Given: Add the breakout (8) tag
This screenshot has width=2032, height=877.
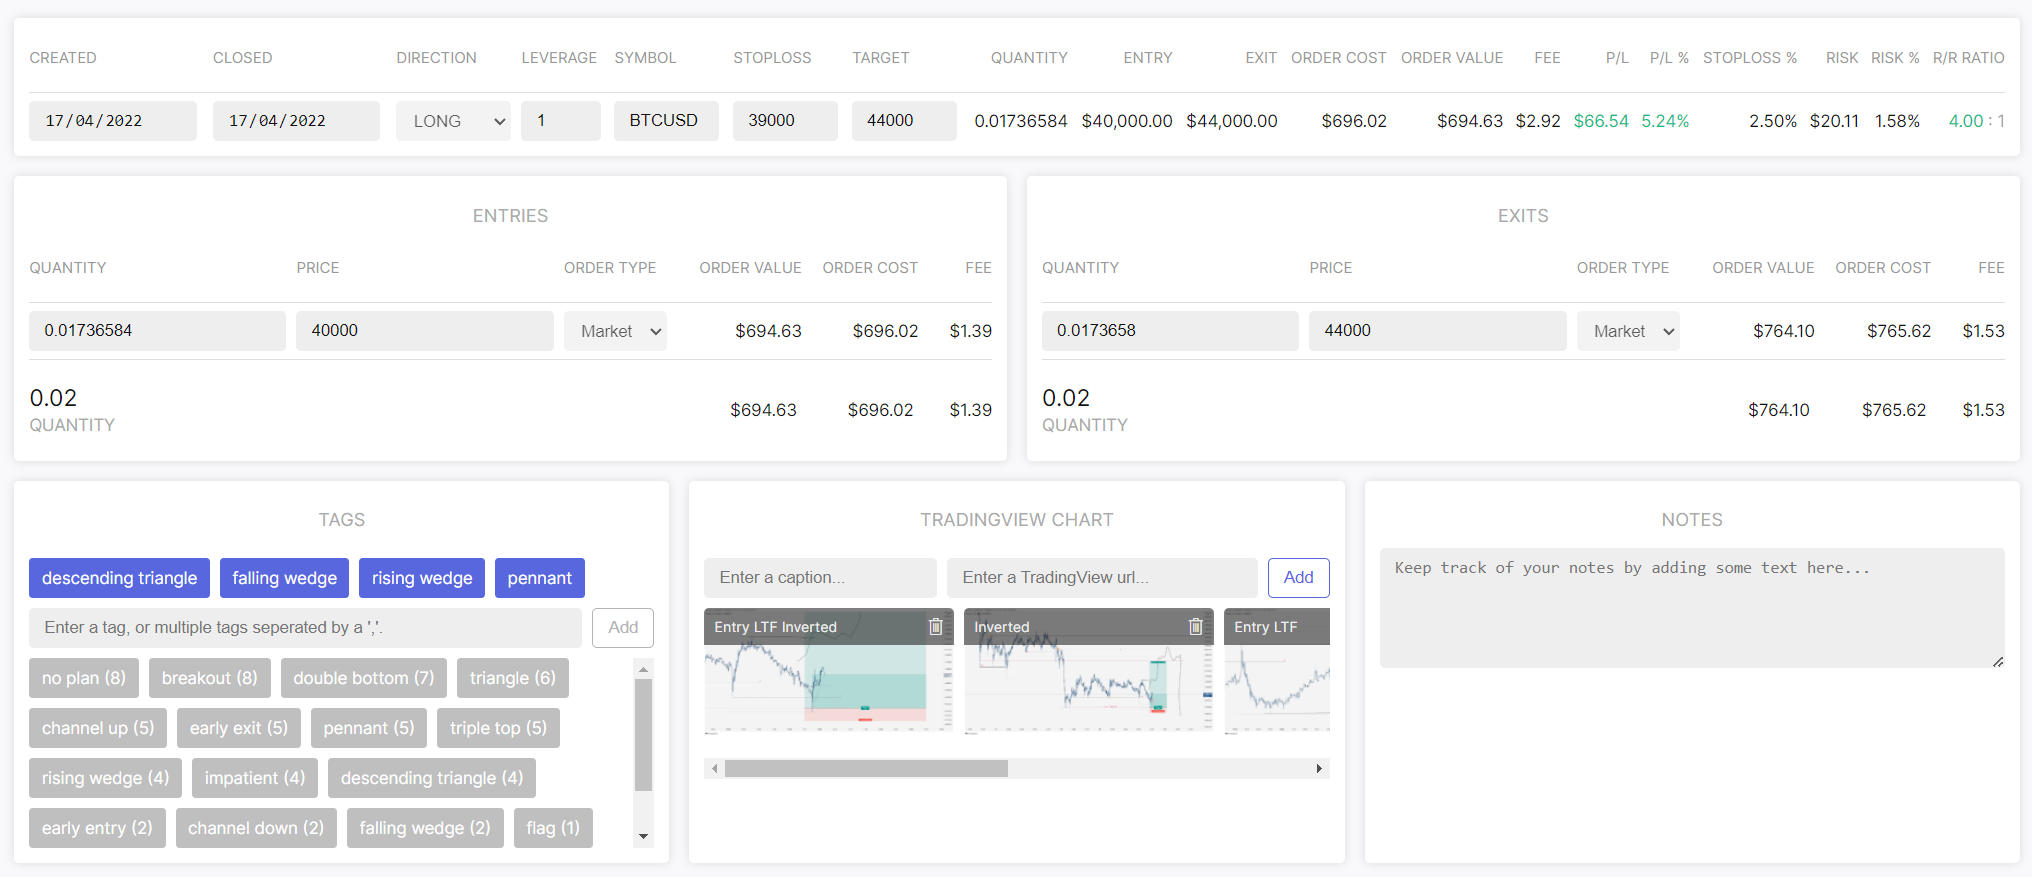Looking at the screenshot, I should tap(210, 678).
